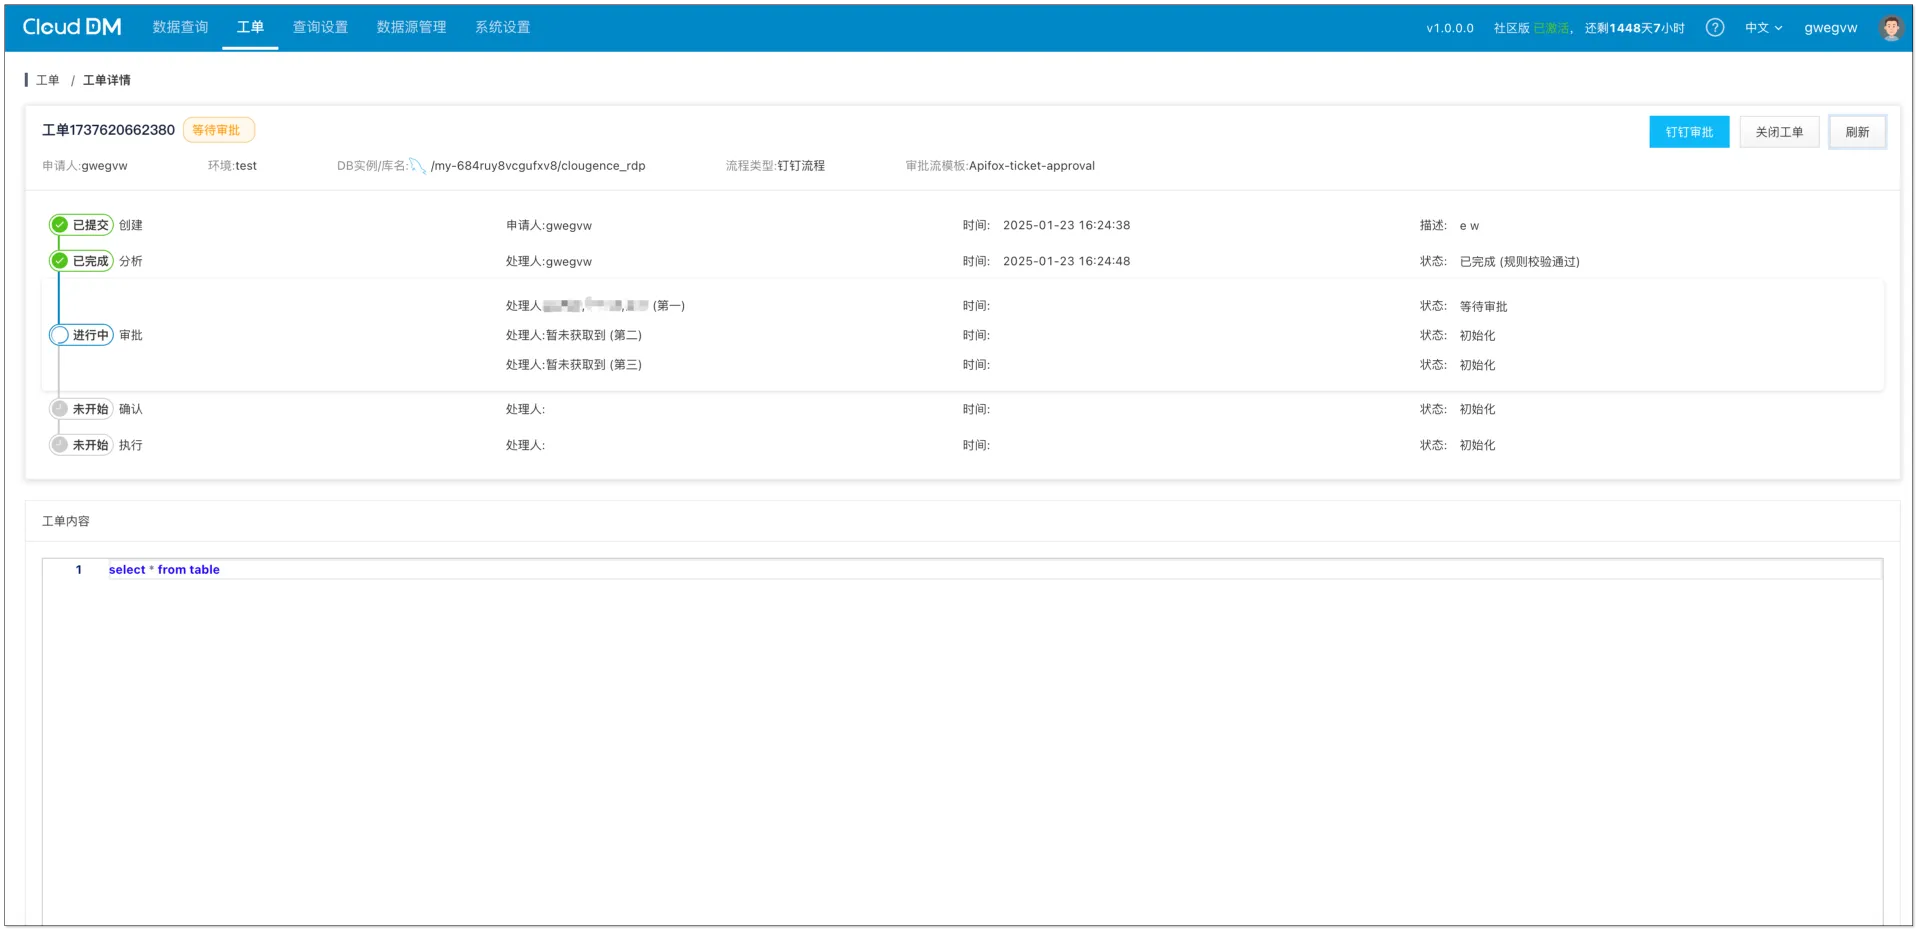The height and width of the screenshot is (933, 1920).
Task: Click the timestamp 2025-01-23 16:24:48
Action: tap(1066, 261)
